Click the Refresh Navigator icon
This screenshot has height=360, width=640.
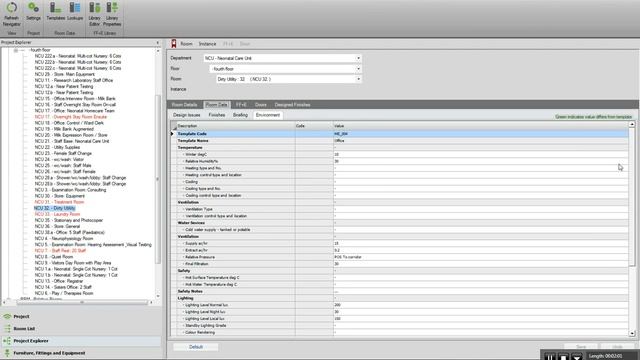[x=11, y=14]
